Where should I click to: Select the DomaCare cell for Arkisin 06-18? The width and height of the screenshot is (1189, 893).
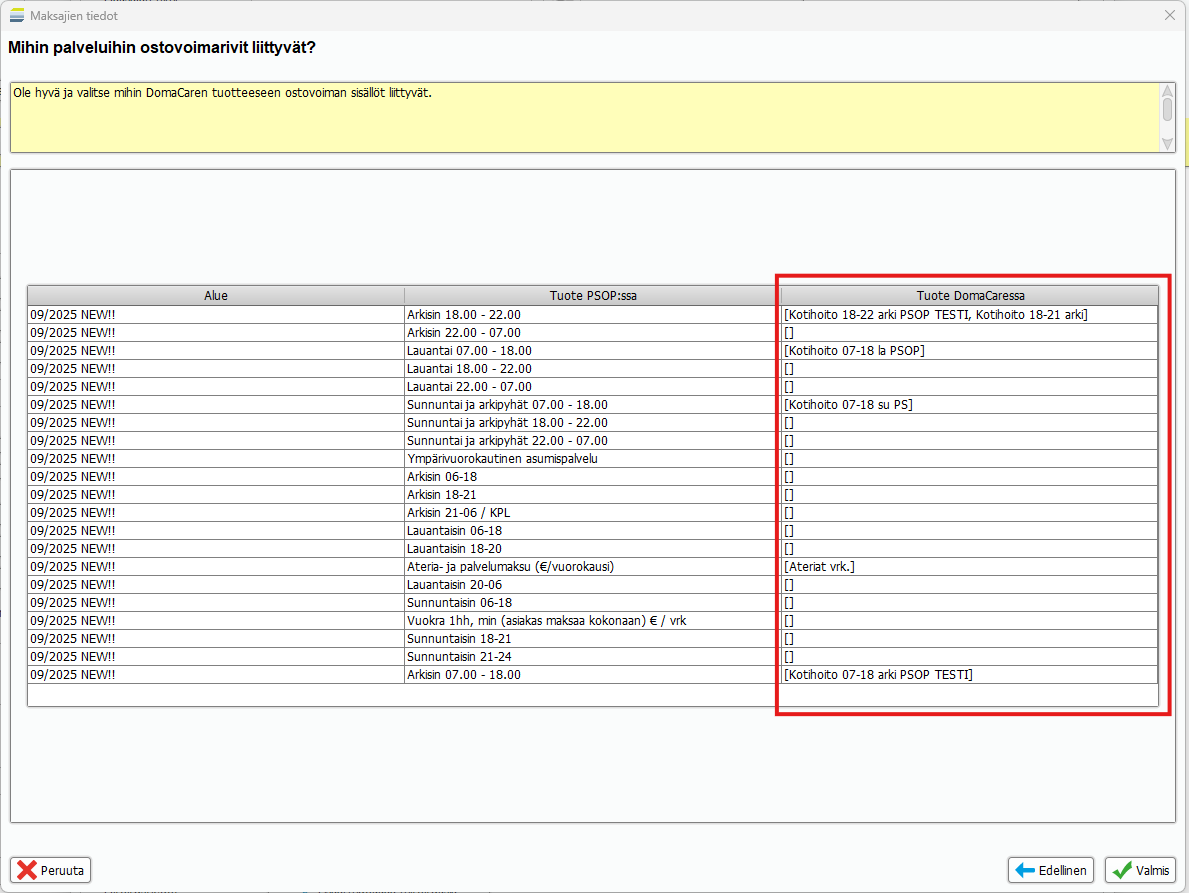point(970,477)
